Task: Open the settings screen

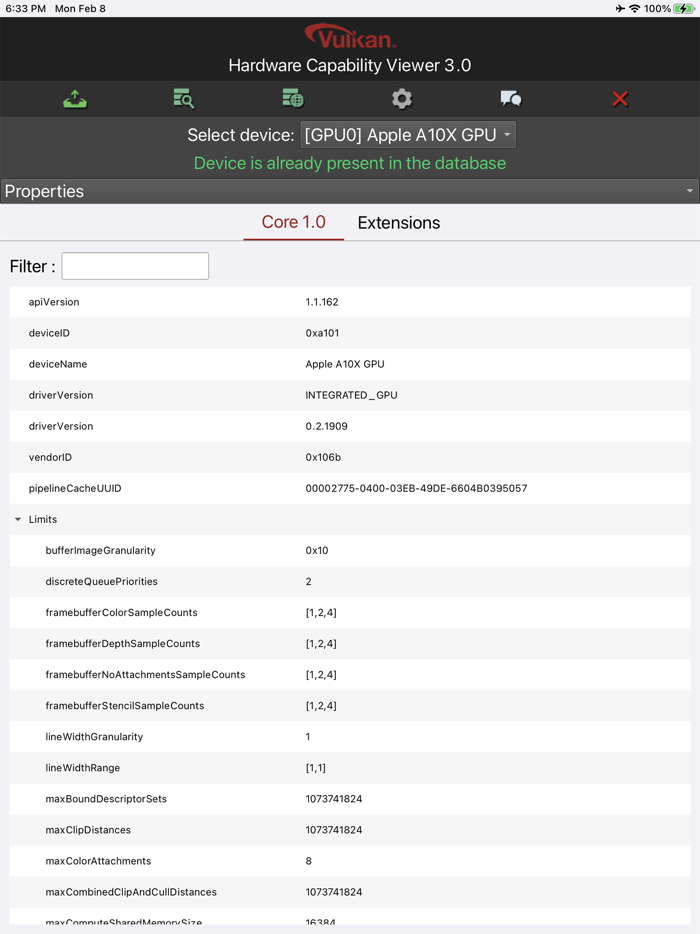Action: (x=401, y=99)
